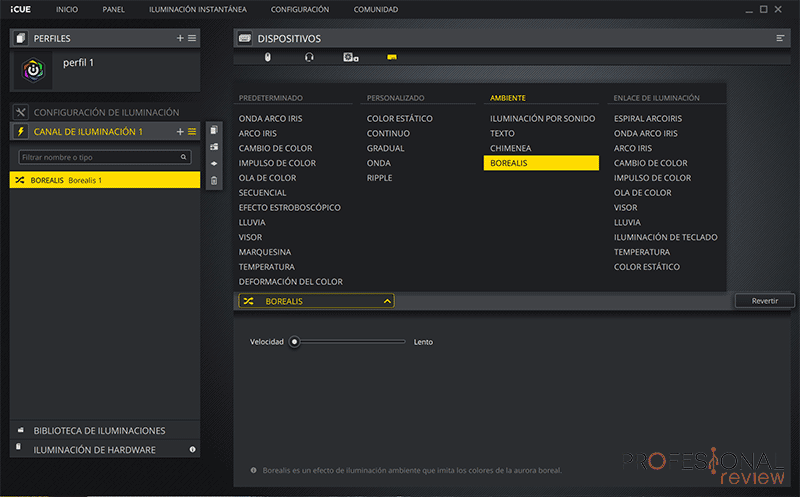Click the diamond icon in side toolbar
The image size is (800, 497).
(214, 164)
